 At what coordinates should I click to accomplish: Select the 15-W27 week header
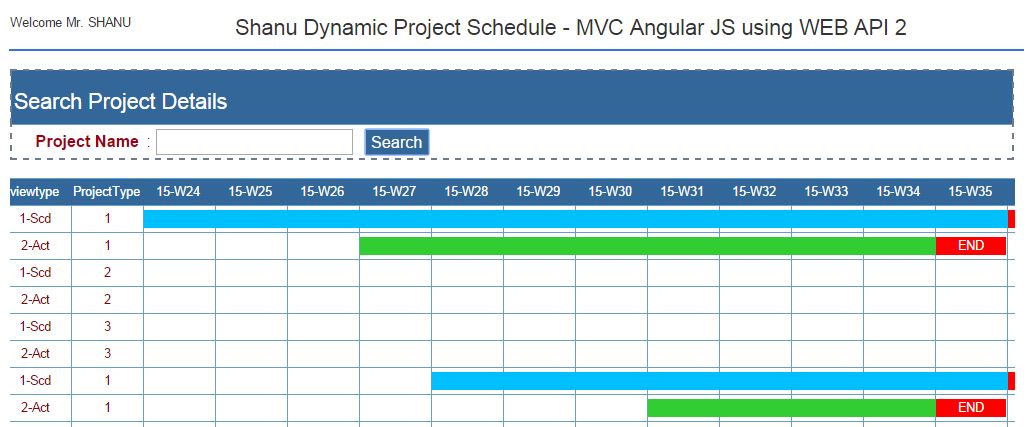(x=394, y=192)
